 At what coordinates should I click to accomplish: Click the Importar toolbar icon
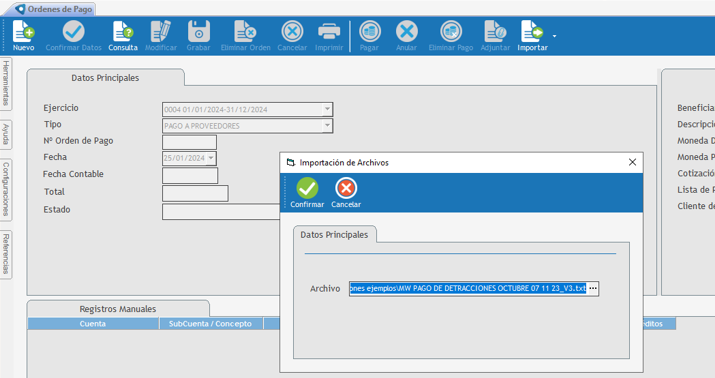click(x=532, y=32)
